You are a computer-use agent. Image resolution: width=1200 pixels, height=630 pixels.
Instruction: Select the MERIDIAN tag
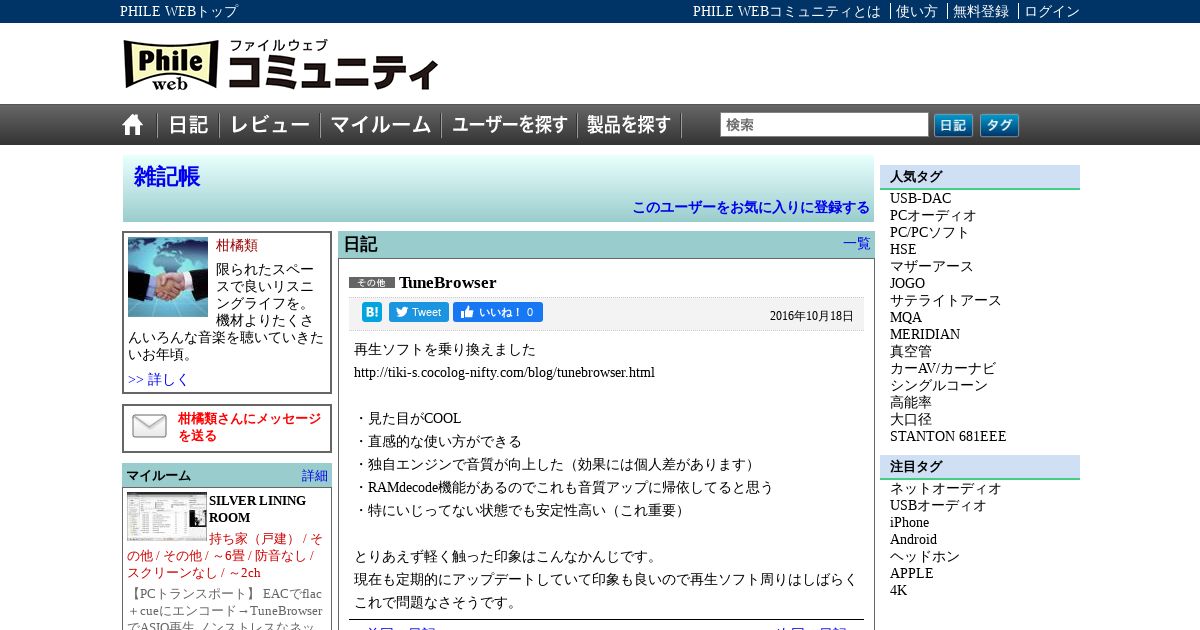(x=925, y=334)
